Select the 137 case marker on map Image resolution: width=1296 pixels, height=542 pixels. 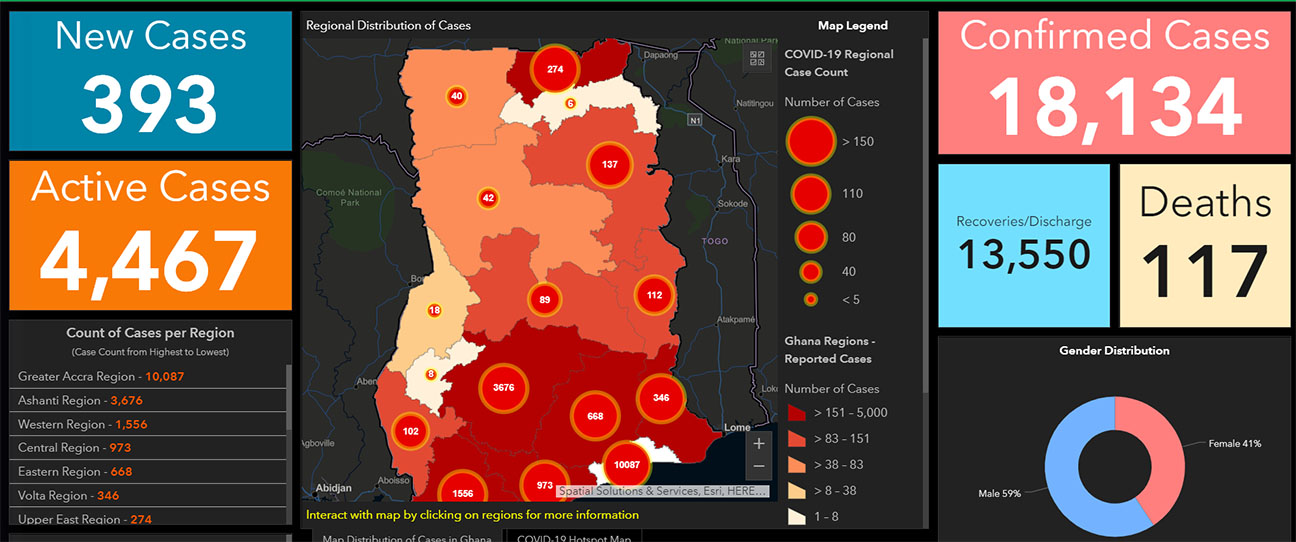[x=610, y=164]
